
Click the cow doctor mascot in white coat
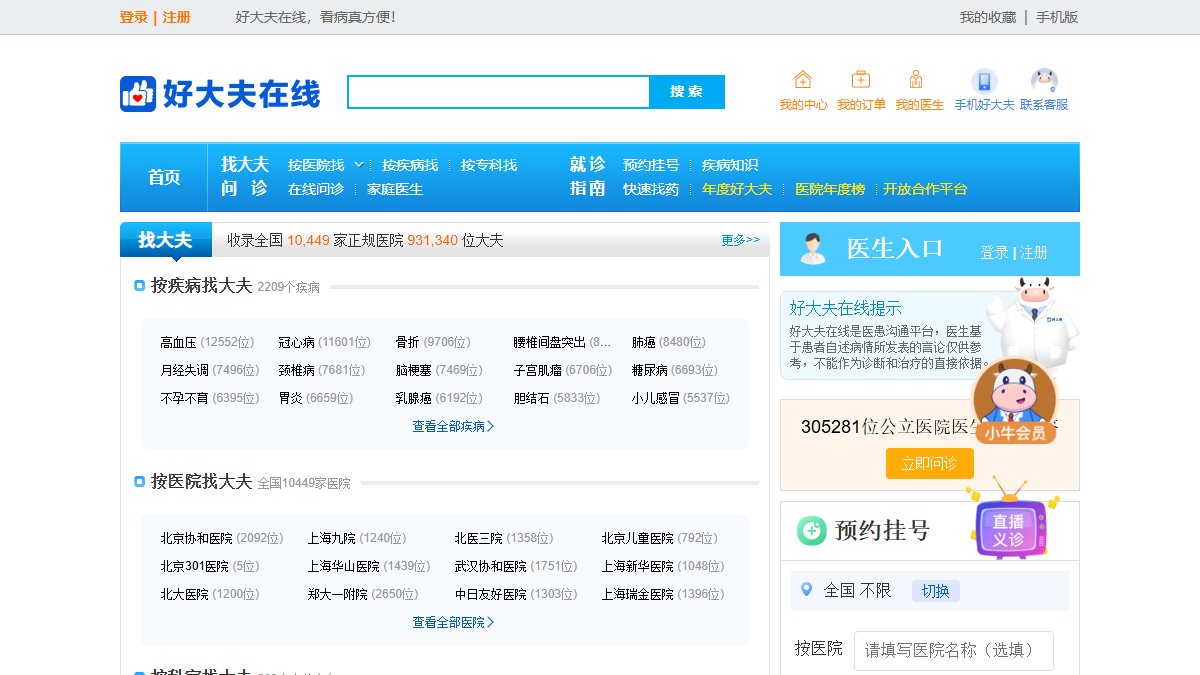[1034, 322]
